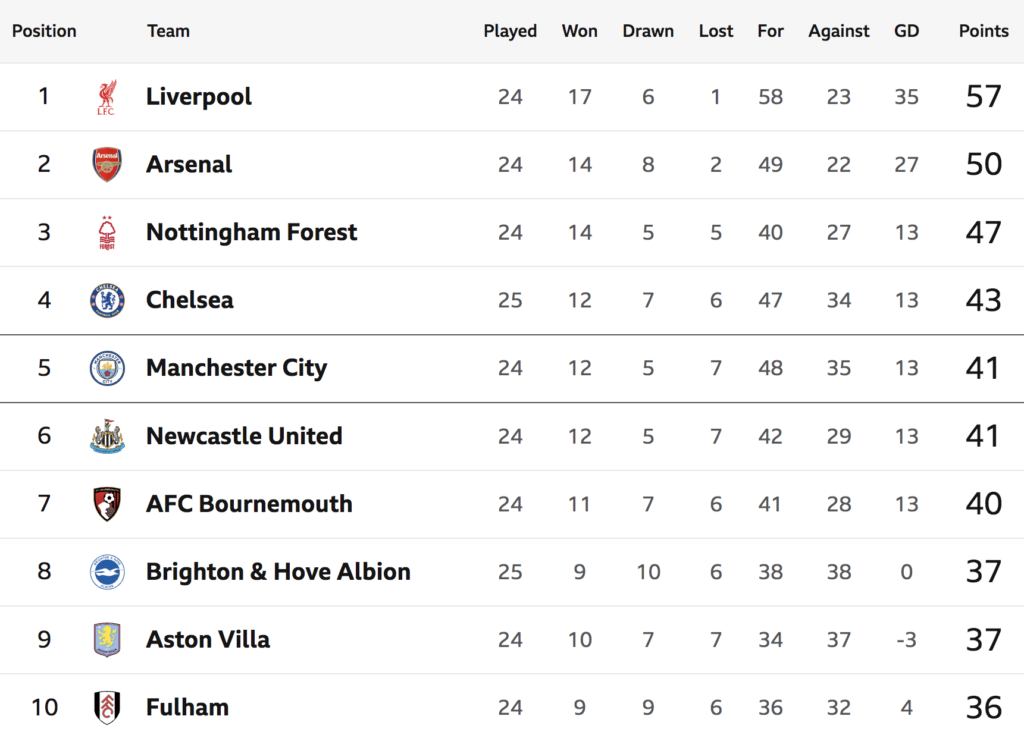
Task: Select the Manchester City team name
Action: (x=236, y=368)
